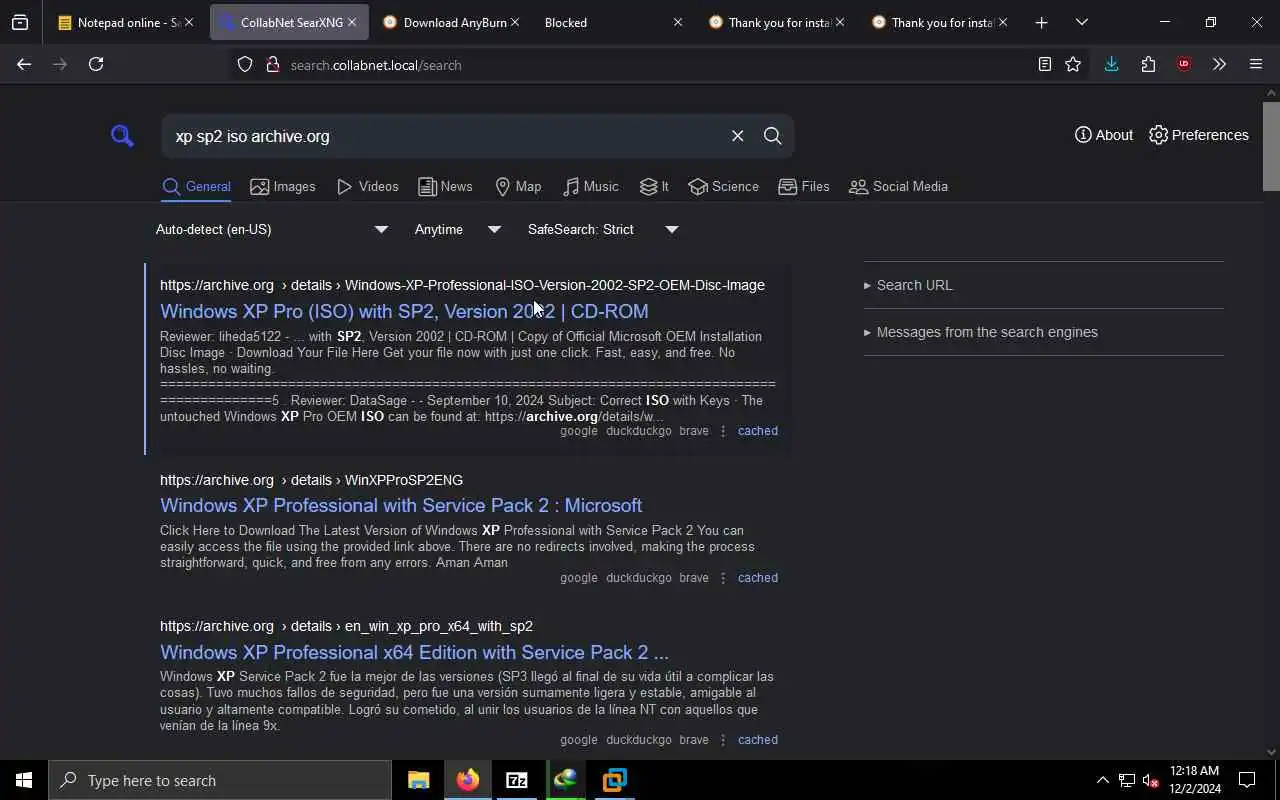
Task: Bookmark this page with the star icon
Action: pyautogui.click(x=1073, y=64)
